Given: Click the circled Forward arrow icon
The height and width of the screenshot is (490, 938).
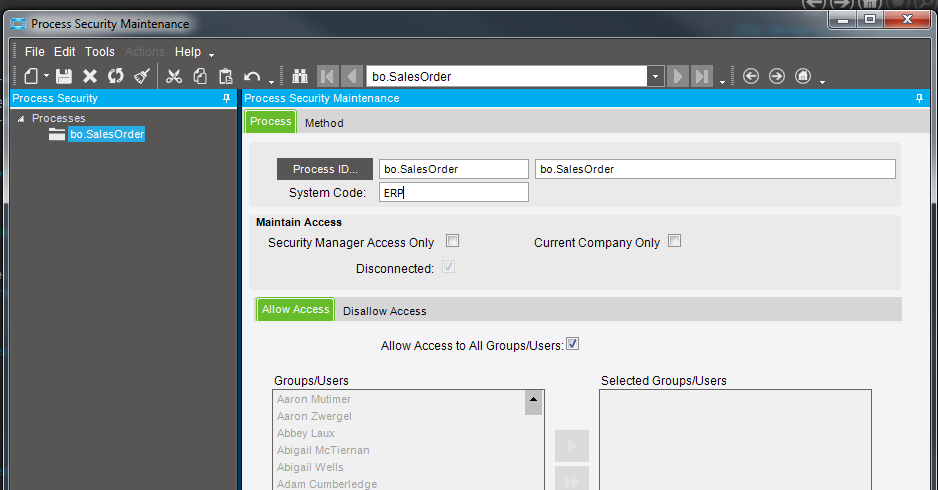Looking at the screenshot, I should 776,77.
